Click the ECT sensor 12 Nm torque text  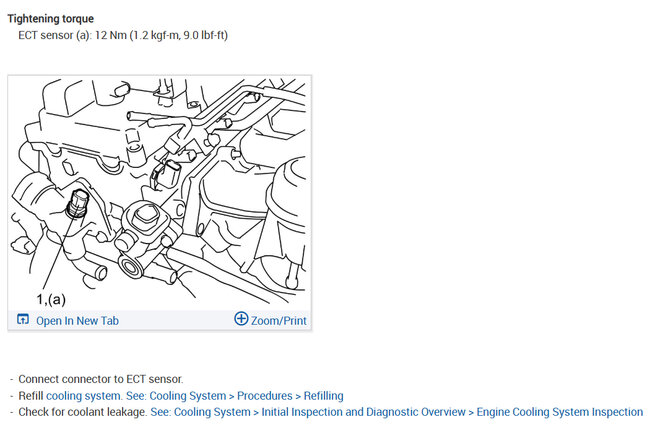coord(123,35)
